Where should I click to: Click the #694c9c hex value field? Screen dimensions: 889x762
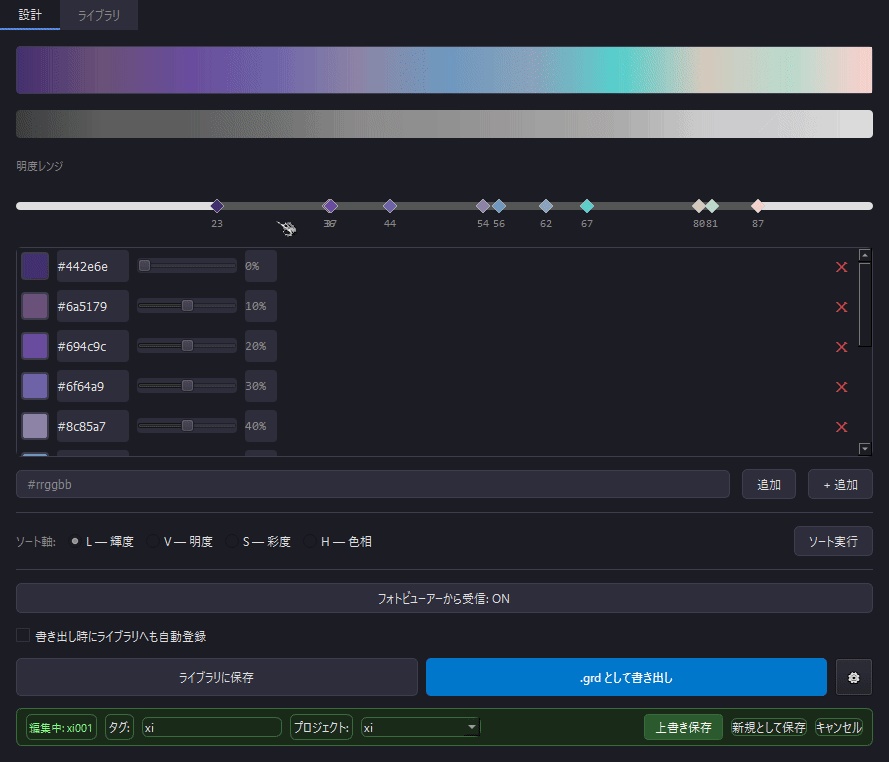click(92, 346)
